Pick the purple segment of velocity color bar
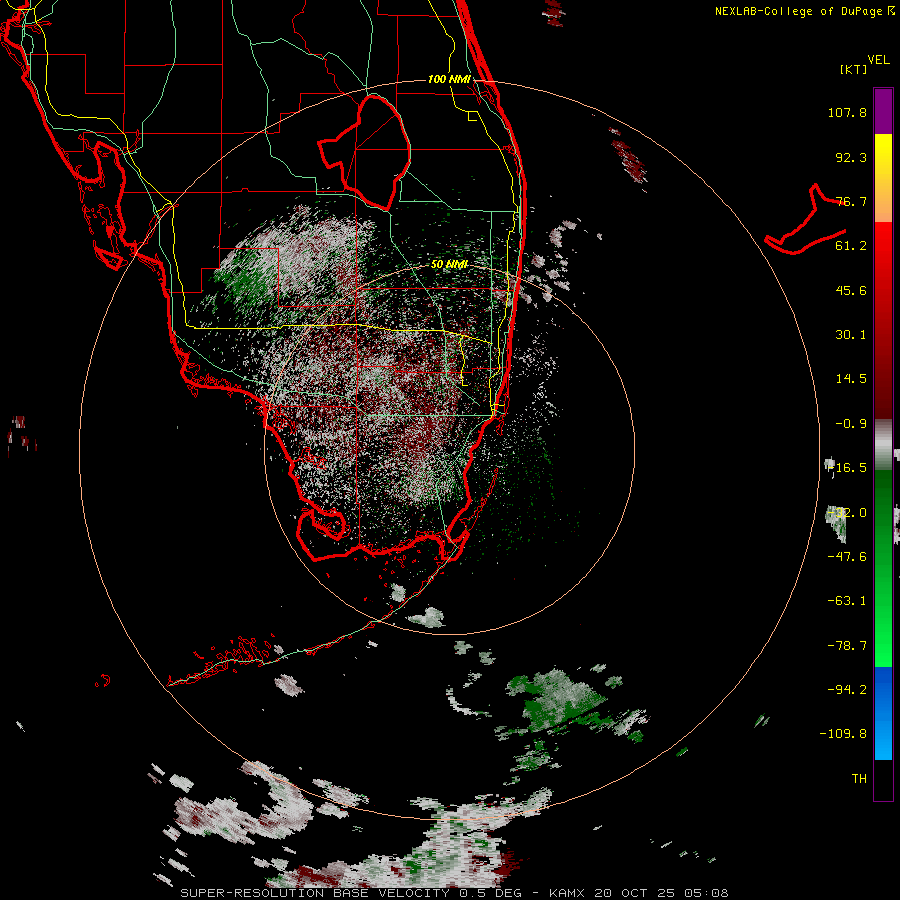The image size is (900, 900). point(883,111)
